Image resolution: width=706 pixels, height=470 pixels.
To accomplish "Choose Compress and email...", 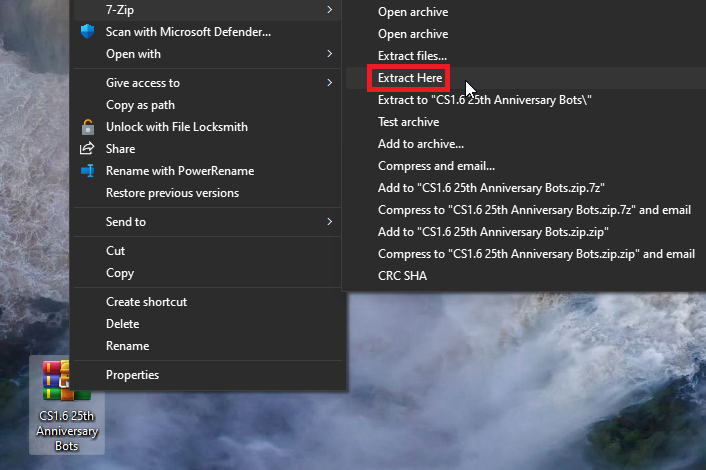I will tap(436, 166).
